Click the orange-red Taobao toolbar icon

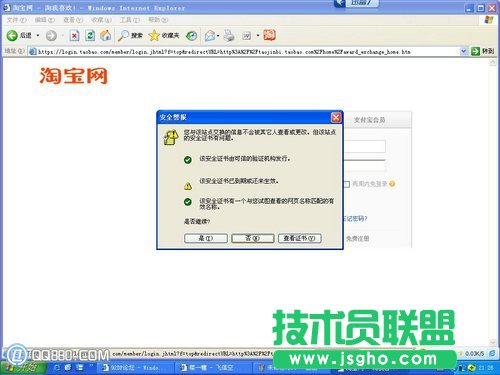pos(269,35)
